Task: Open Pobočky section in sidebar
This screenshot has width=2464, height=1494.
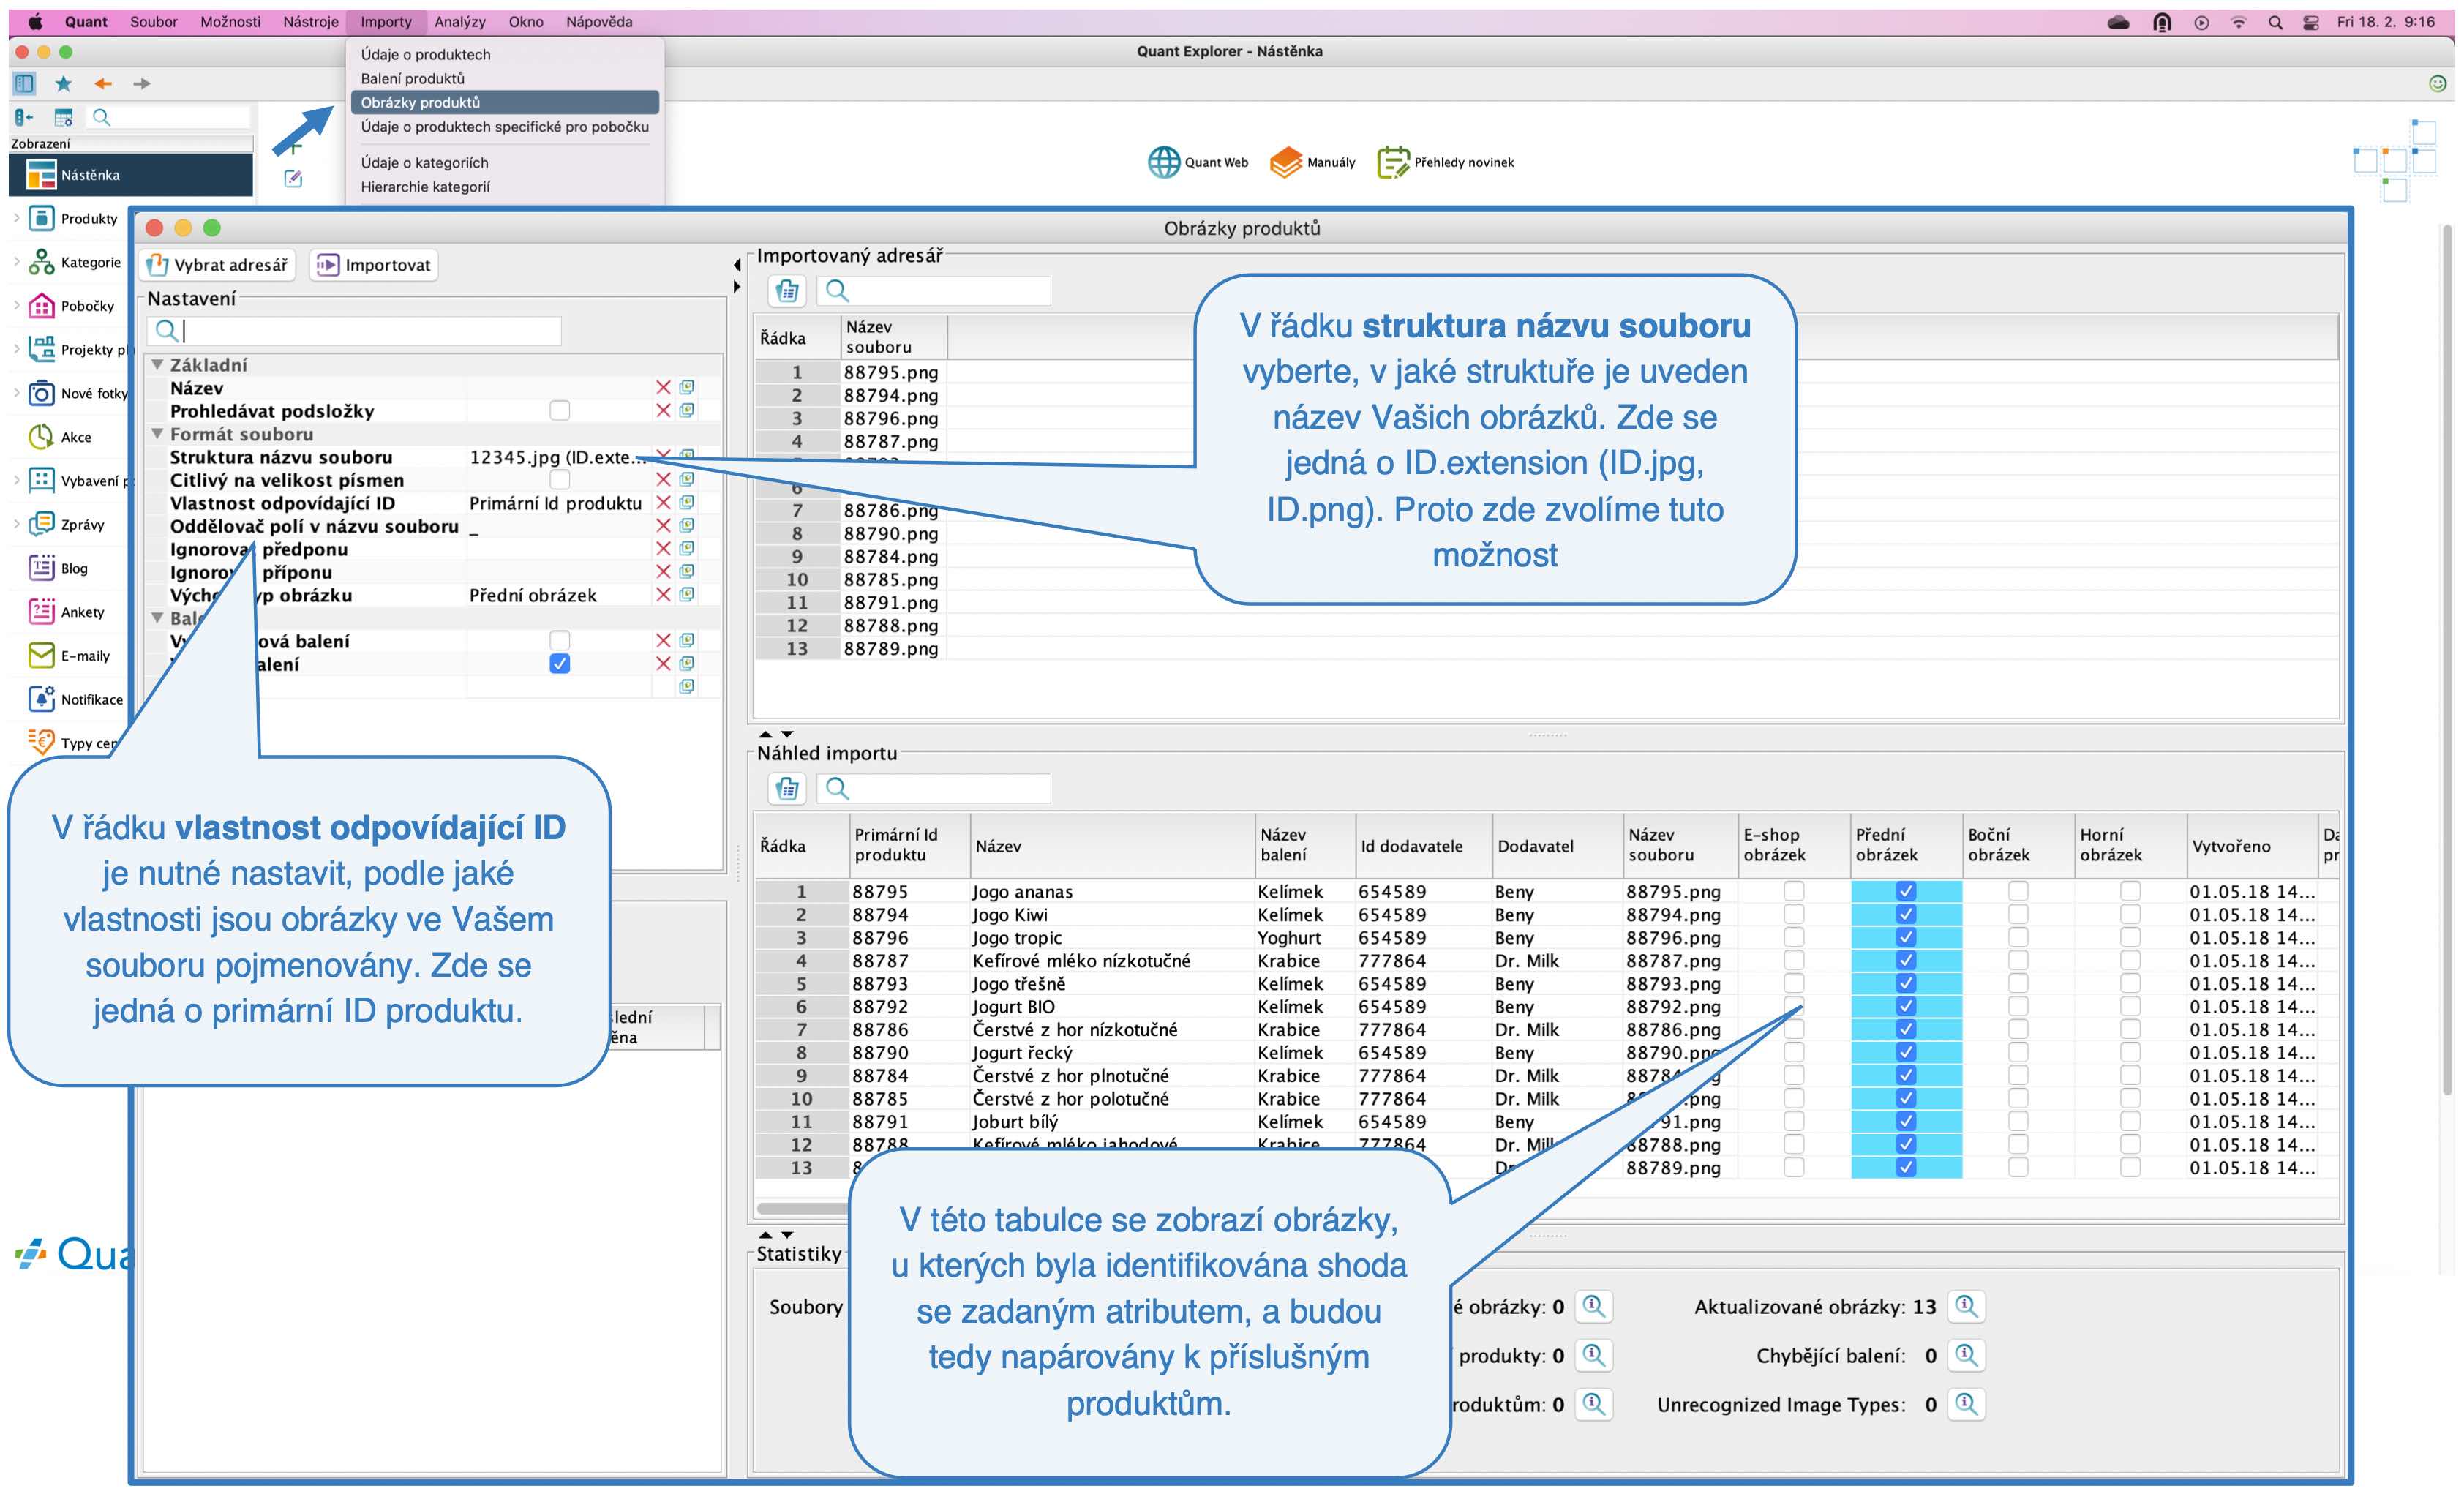Action: pyautogui.click(x=72, y=306)
